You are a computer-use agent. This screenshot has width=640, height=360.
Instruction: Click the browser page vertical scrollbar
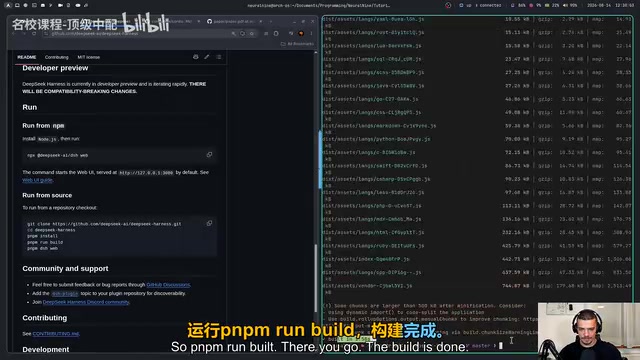316,278
